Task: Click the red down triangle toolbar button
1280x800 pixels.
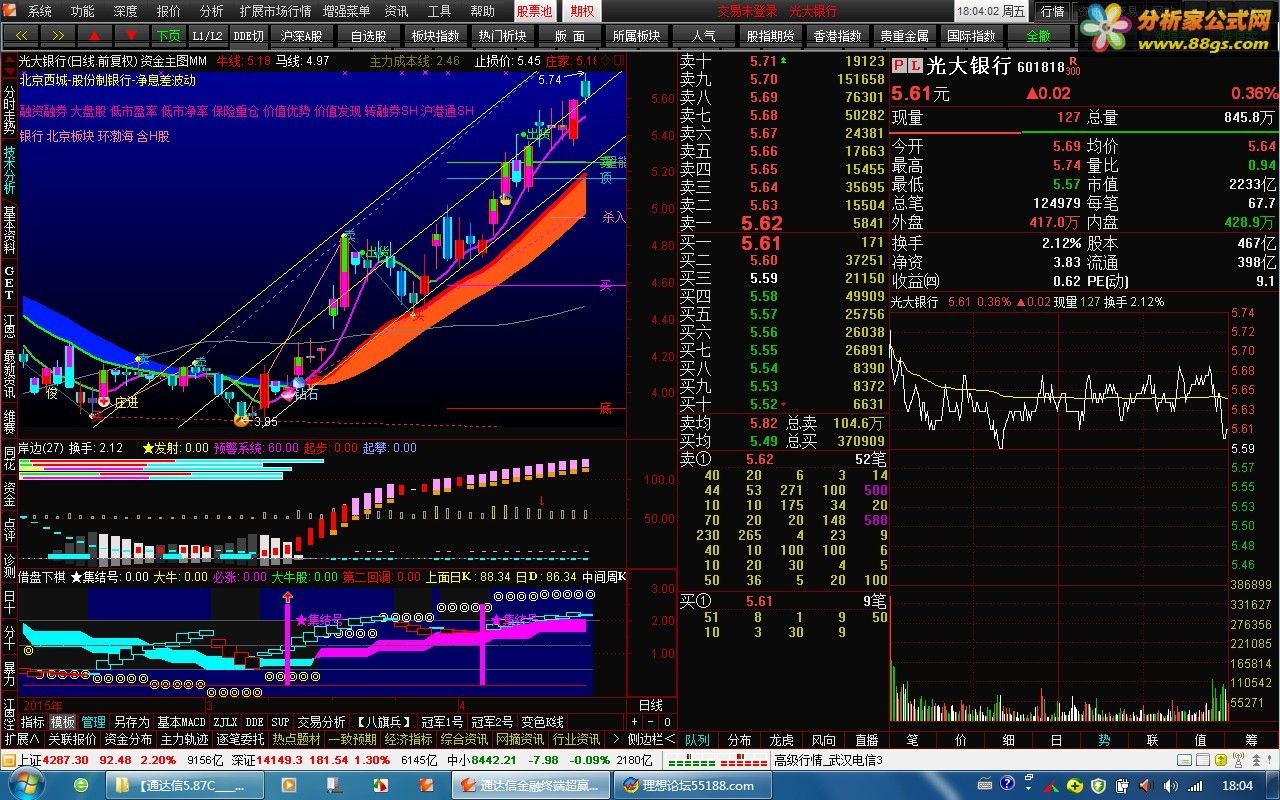Action: (132, 35)
